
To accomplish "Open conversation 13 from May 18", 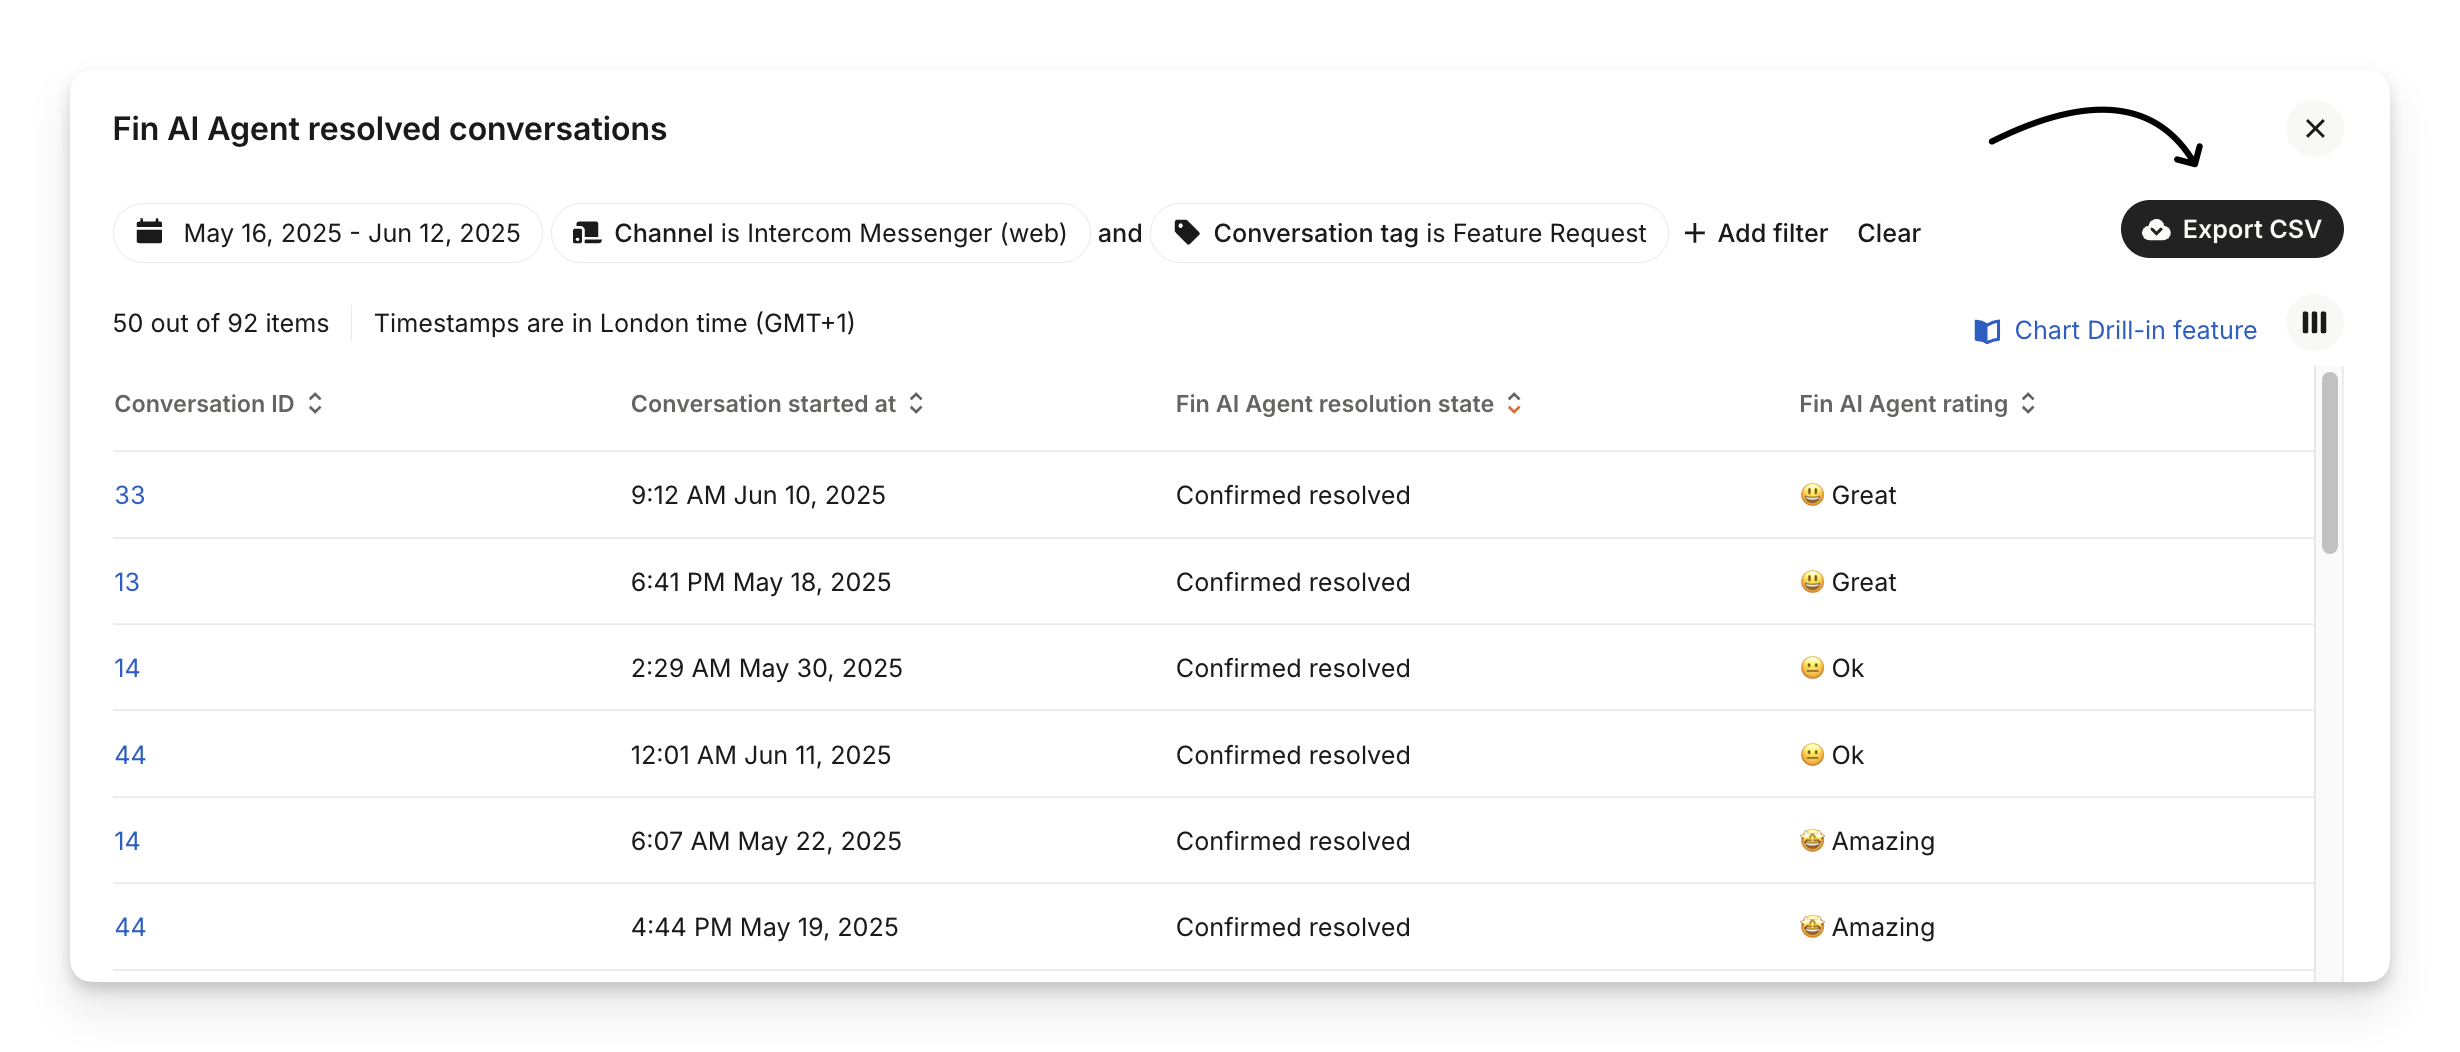I will coord(127,582).
